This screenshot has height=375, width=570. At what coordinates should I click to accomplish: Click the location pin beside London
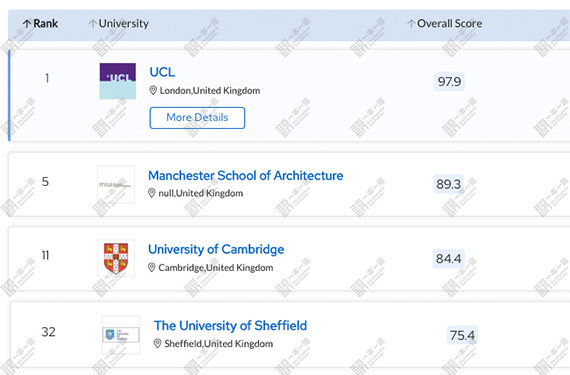click(x=153, y=90)
